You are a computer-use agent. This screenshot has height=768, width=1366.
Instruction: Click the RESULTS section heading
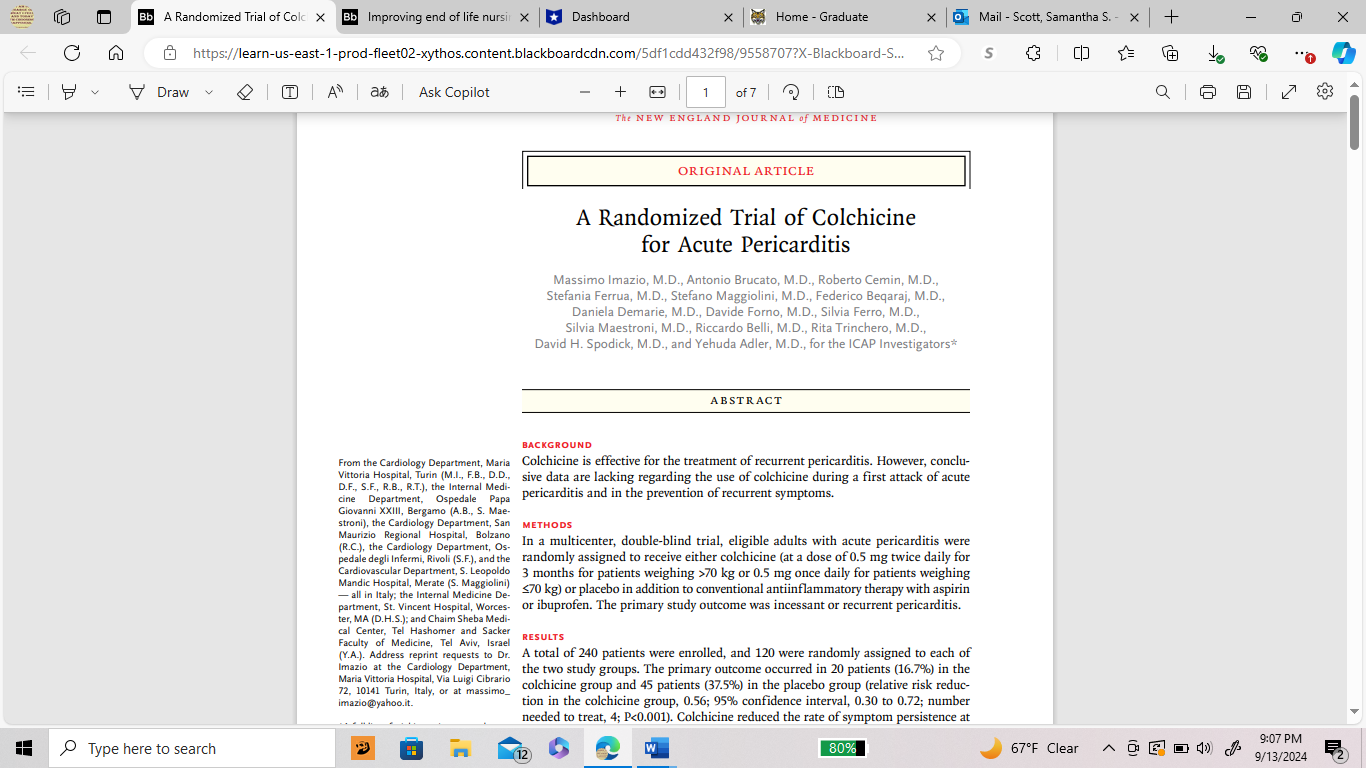point(543,637)
